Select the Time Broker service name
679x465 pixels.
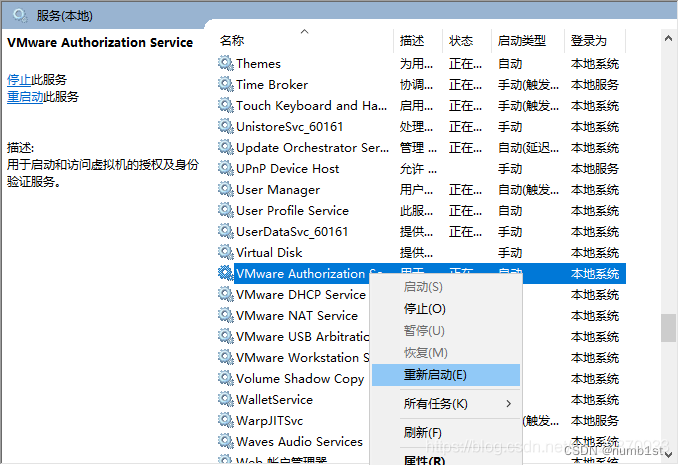point(272,84)
